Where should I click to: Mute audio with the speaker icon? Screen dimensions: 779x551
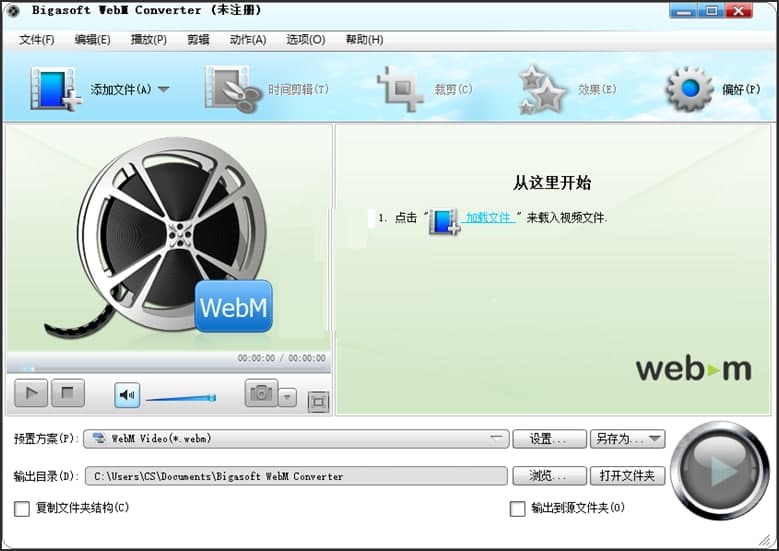pyautogui.click(x=127, y=395)
